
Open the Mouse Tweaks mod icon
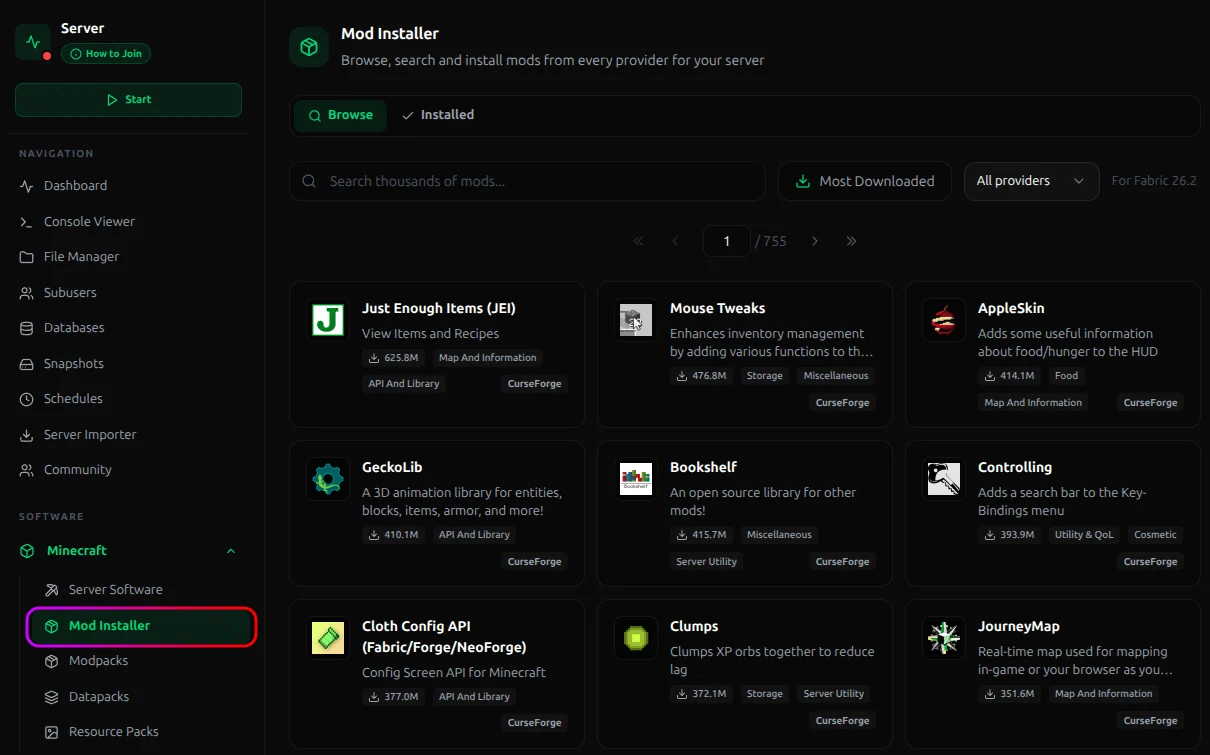pos(635,320)
